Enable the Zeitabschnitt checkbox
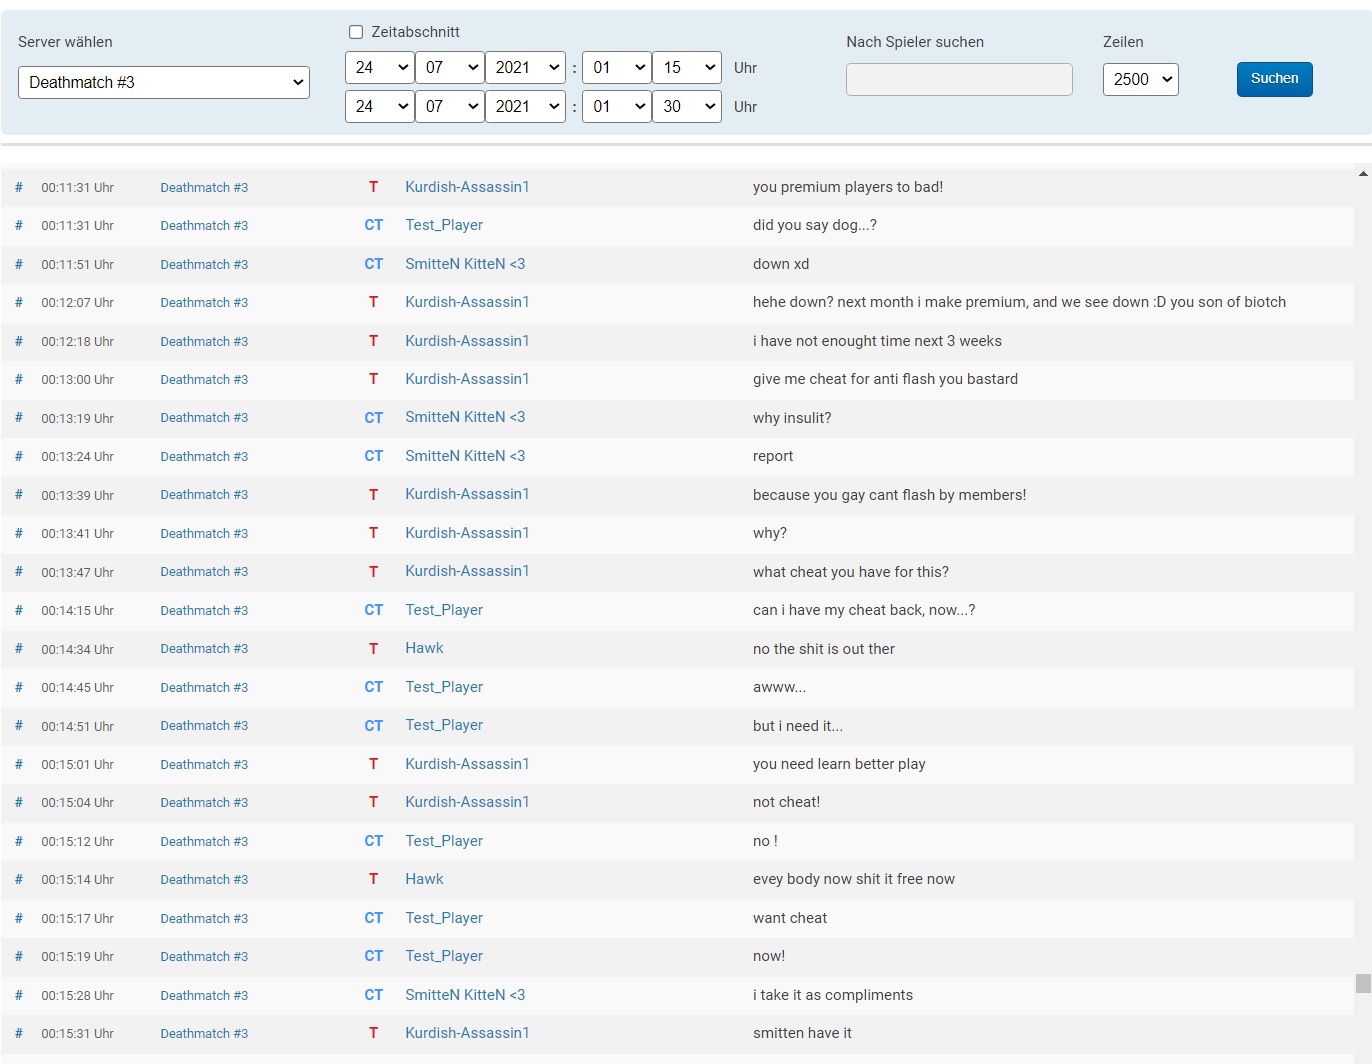1372x1064 pixels. click(356, 32)
